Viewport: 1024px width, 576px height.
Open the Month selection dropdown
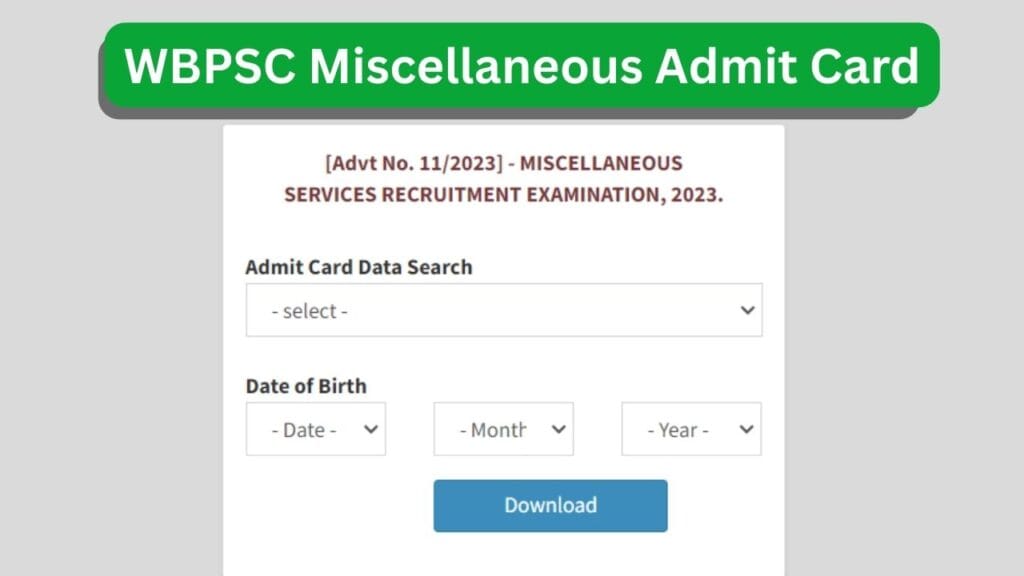503,429
